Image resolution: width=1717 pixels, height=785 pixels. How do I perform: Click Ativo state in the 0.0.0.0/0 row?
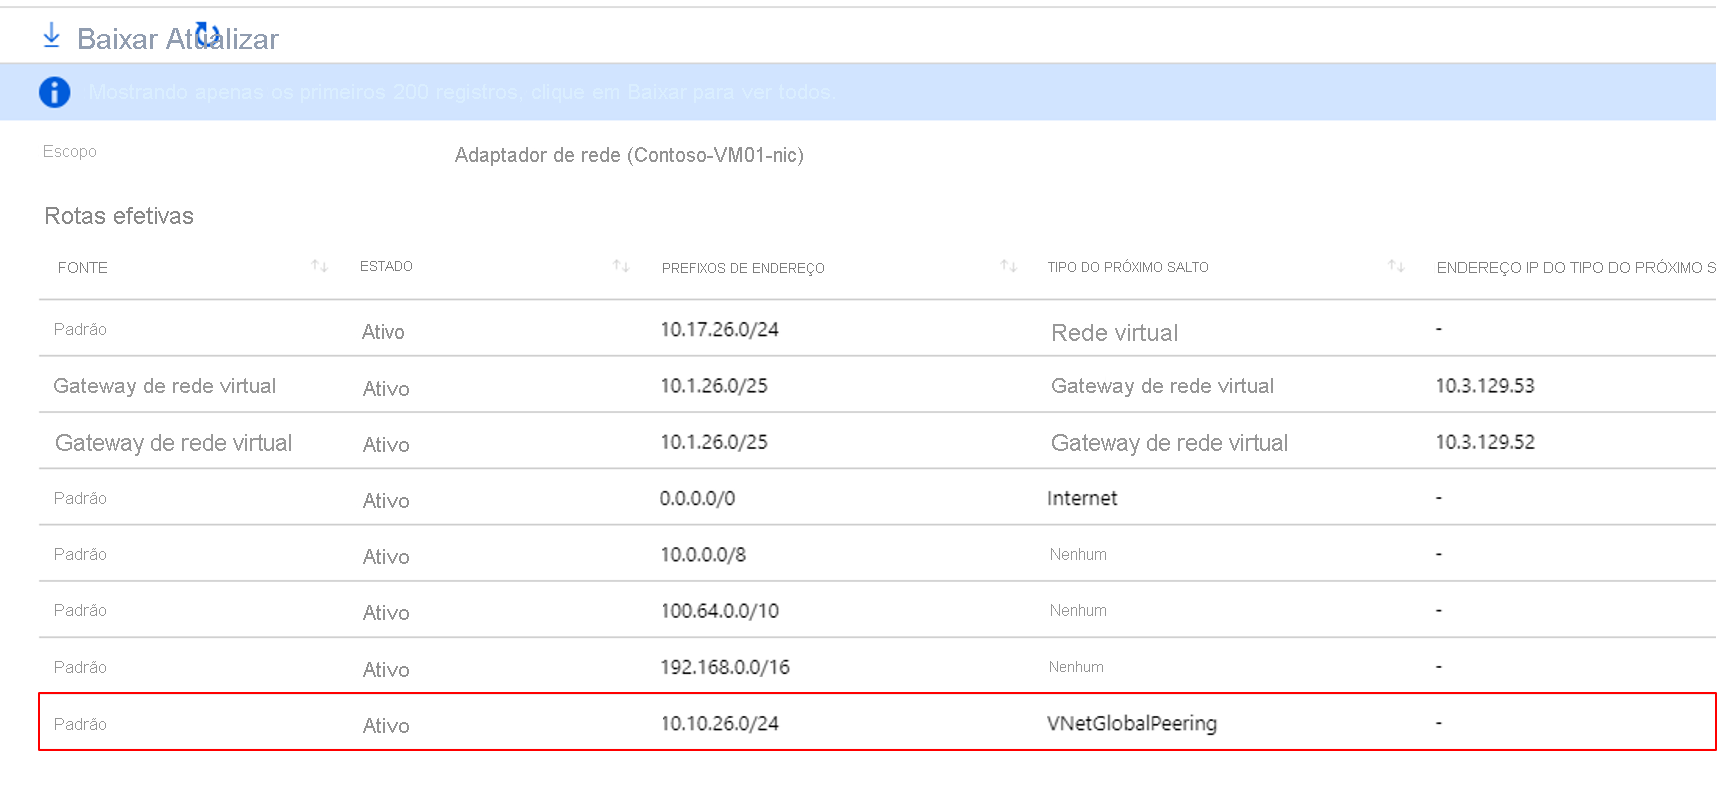point(386,501)
